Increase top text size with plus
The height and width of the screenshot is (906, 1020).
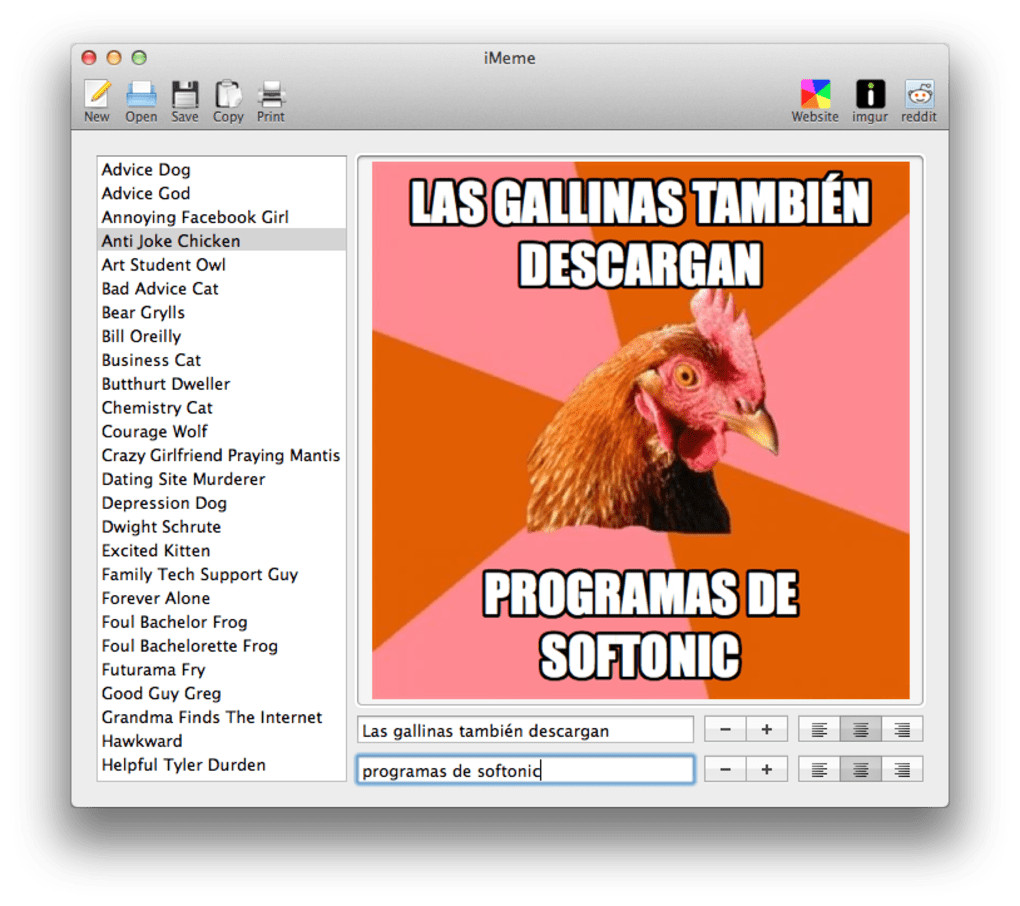(767, 729)
